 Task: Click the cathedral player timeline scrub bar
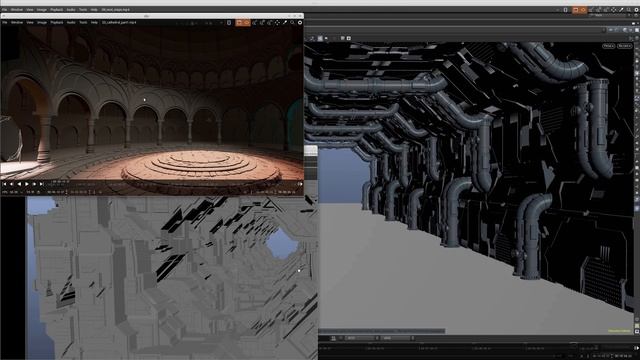(171, 184)
